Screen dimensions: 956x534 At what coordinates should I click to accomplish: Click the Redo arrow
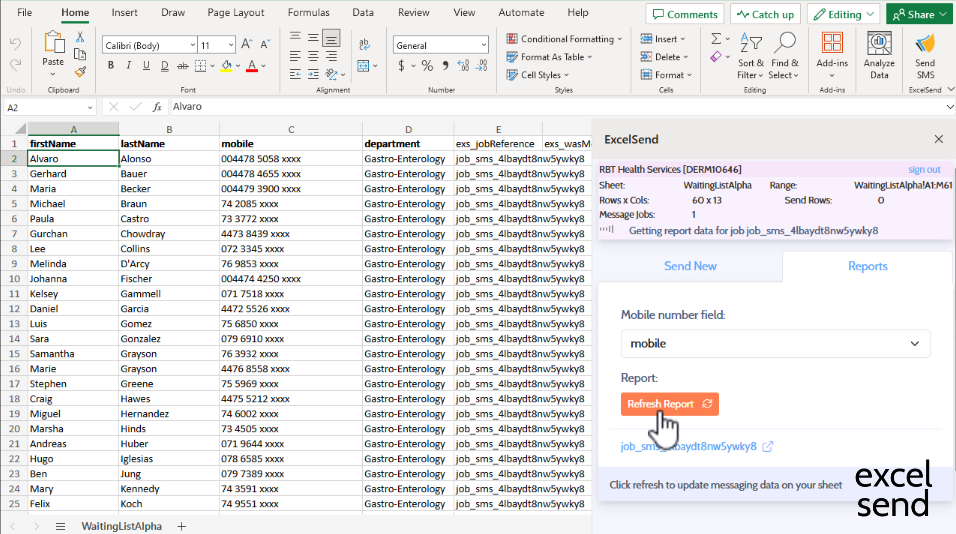click(15, 63)
